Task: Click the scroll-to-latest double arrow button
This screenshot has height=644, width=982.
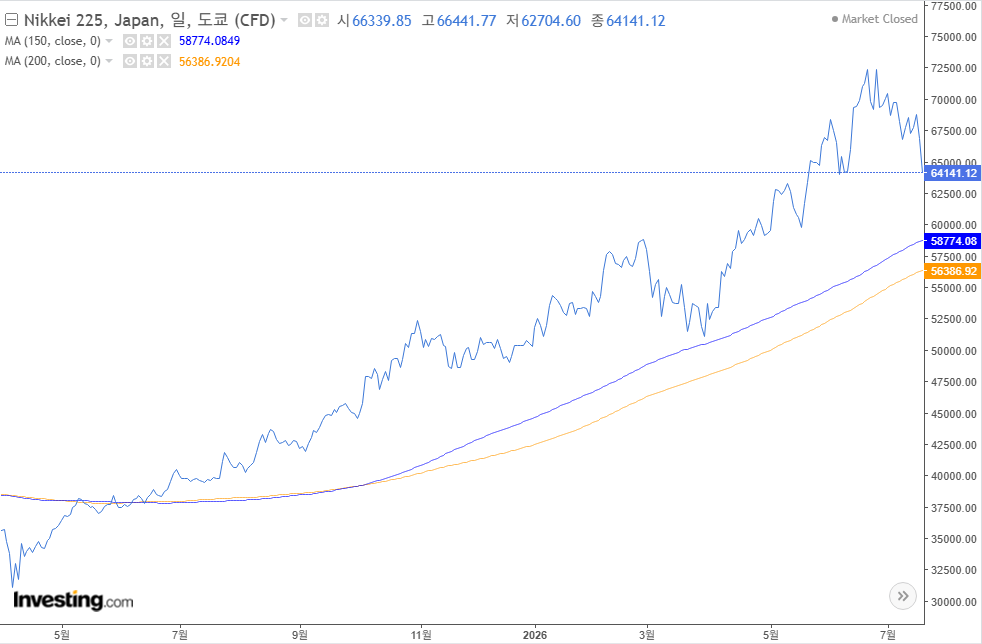Action: (x=903, y=596)
